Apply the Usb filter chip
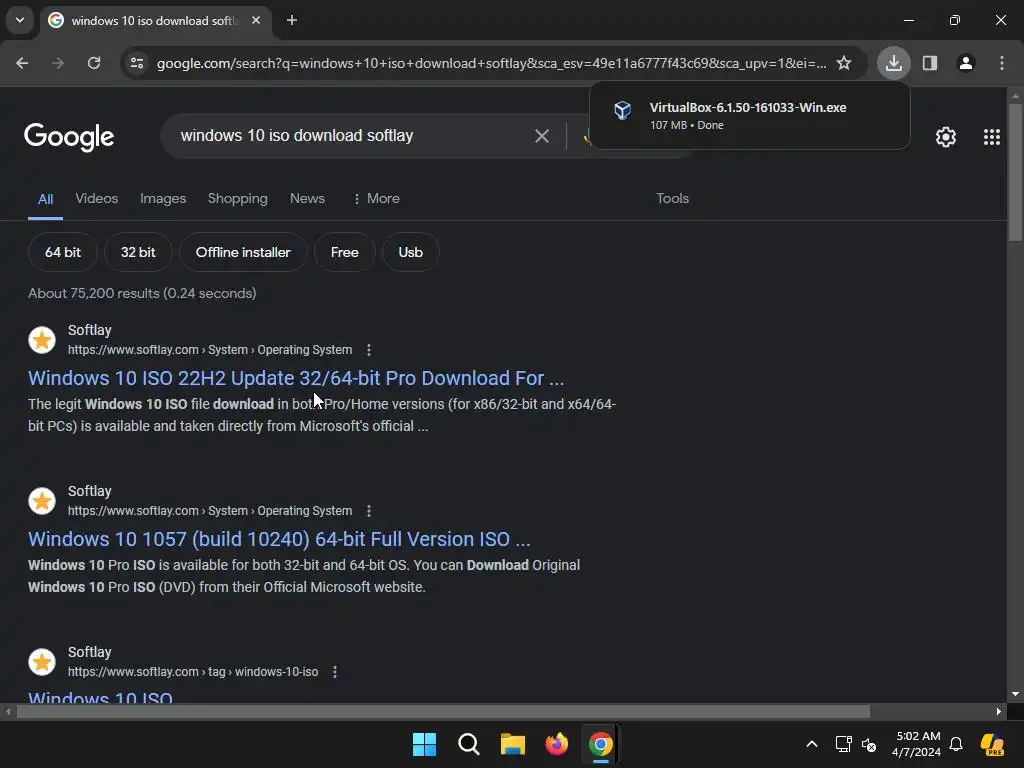This screenshot has width=1024, height=768. [x=410, y=252]
